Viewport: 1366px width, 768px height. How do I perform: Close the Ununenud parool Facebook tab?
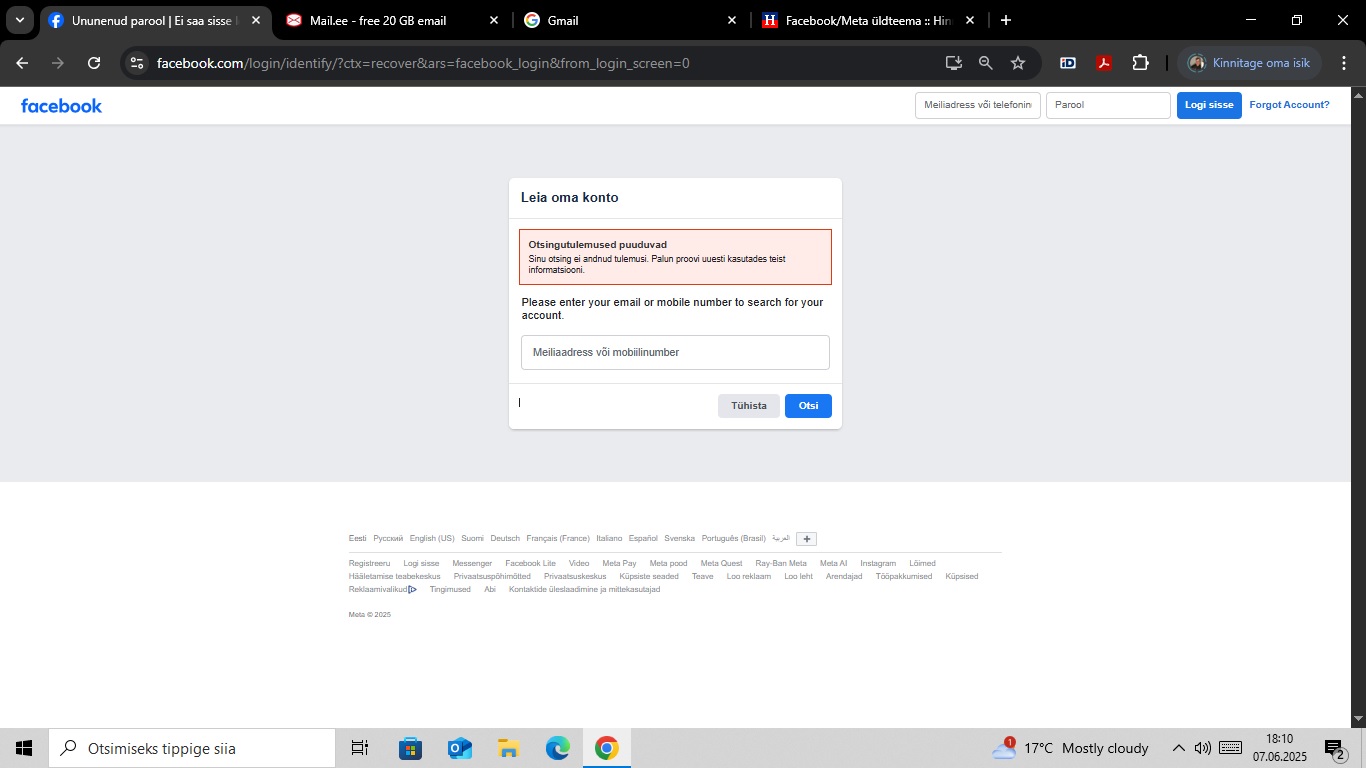pos(256,20)
